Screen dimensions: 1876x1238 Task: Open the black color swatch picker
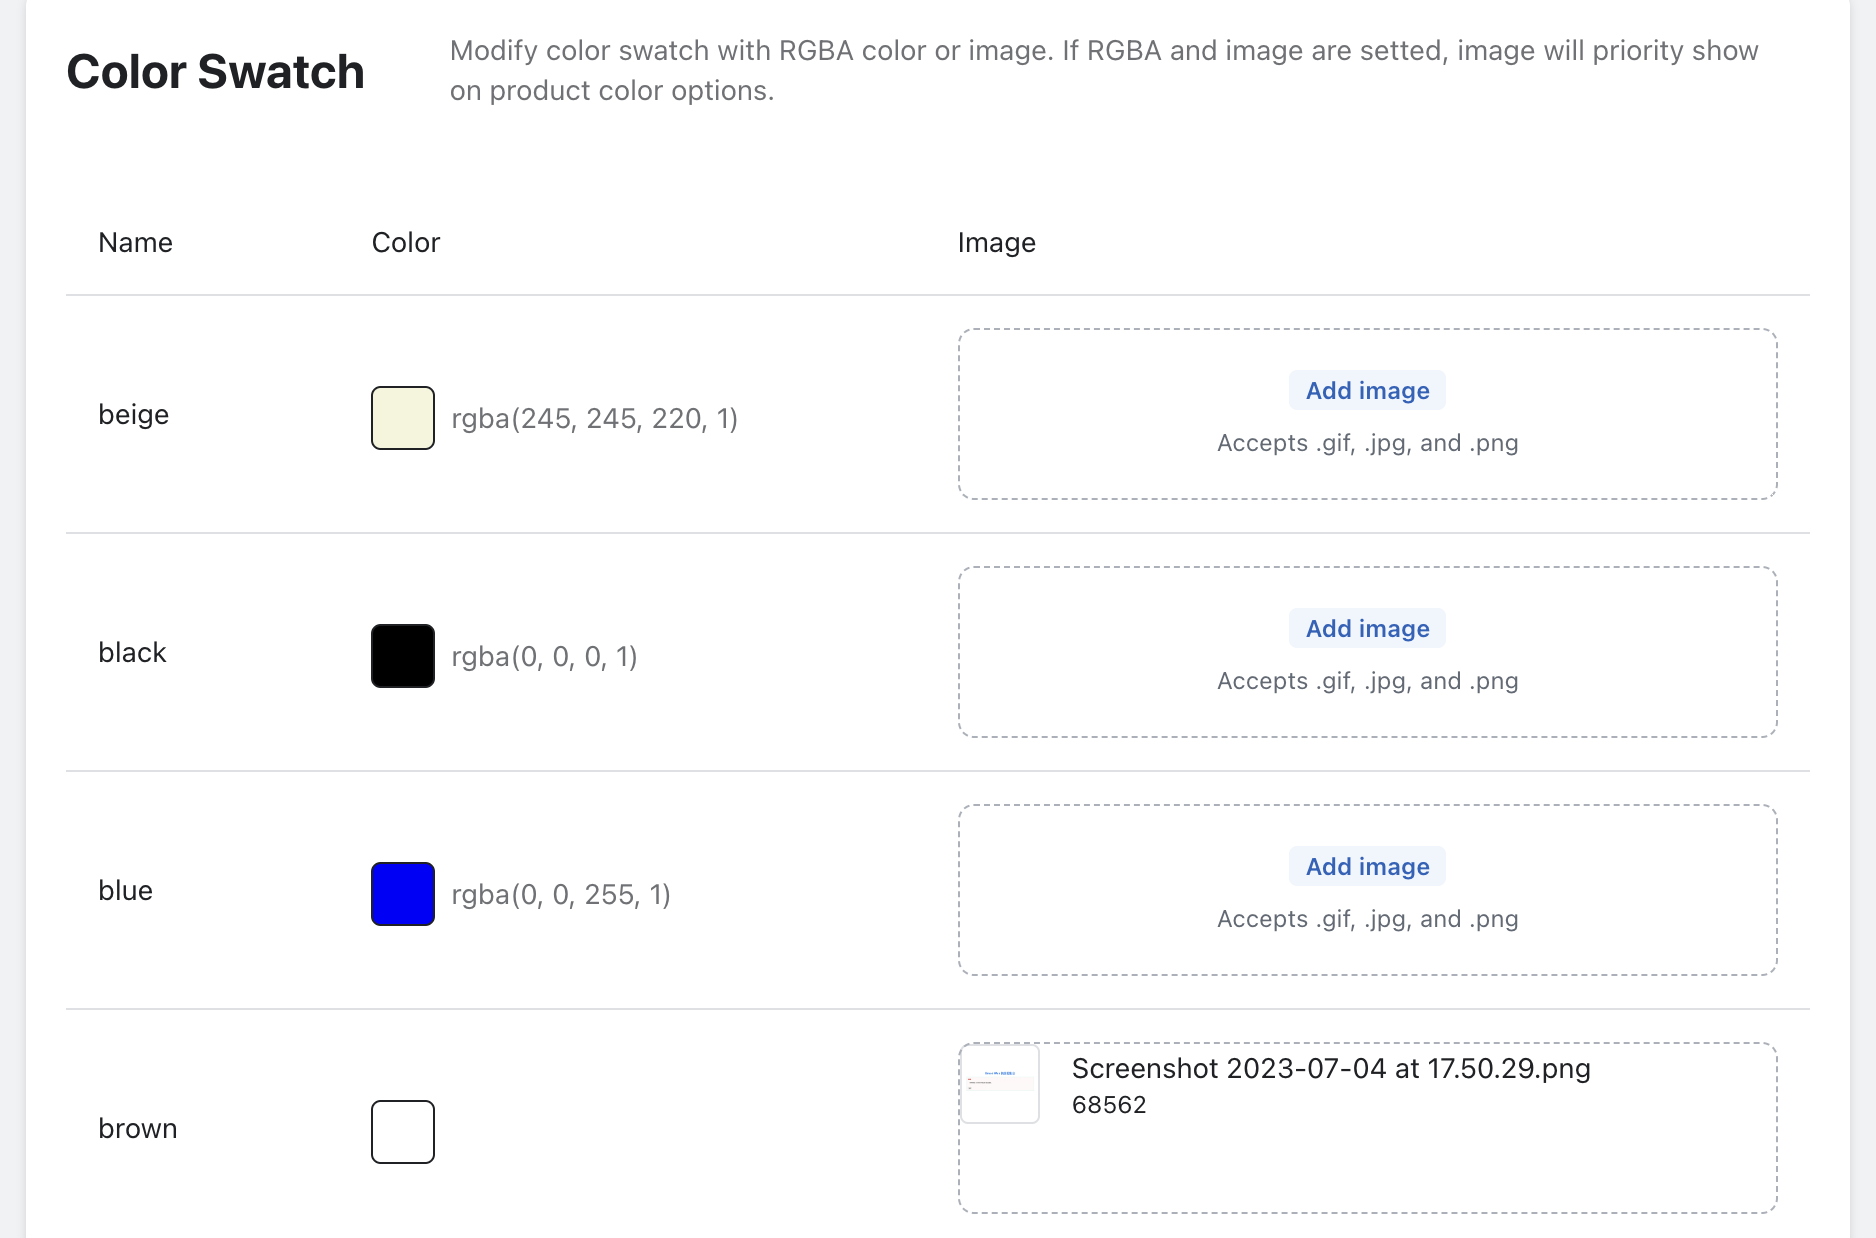coord(402,656)
